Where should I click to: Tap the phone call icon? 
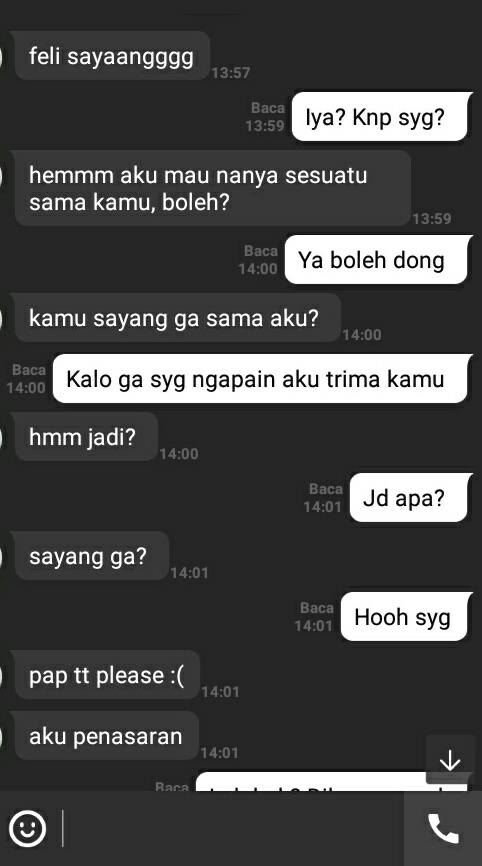(443, 828)
